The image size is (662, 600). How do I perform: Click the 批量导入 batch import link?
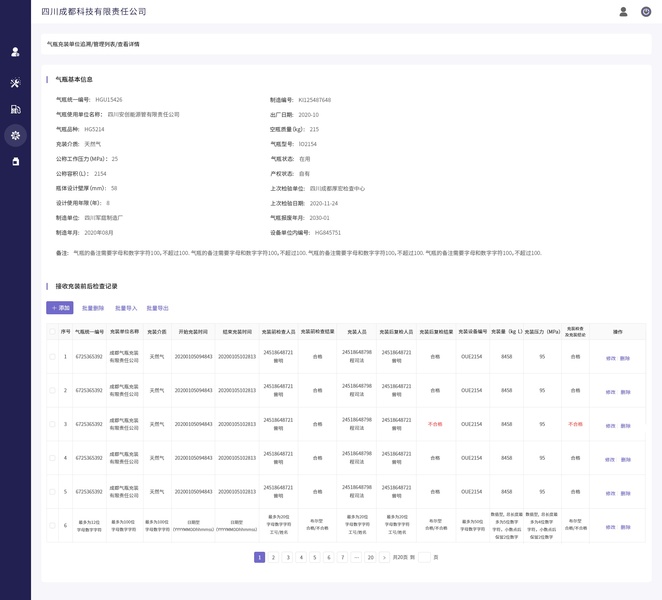(126, 308)
